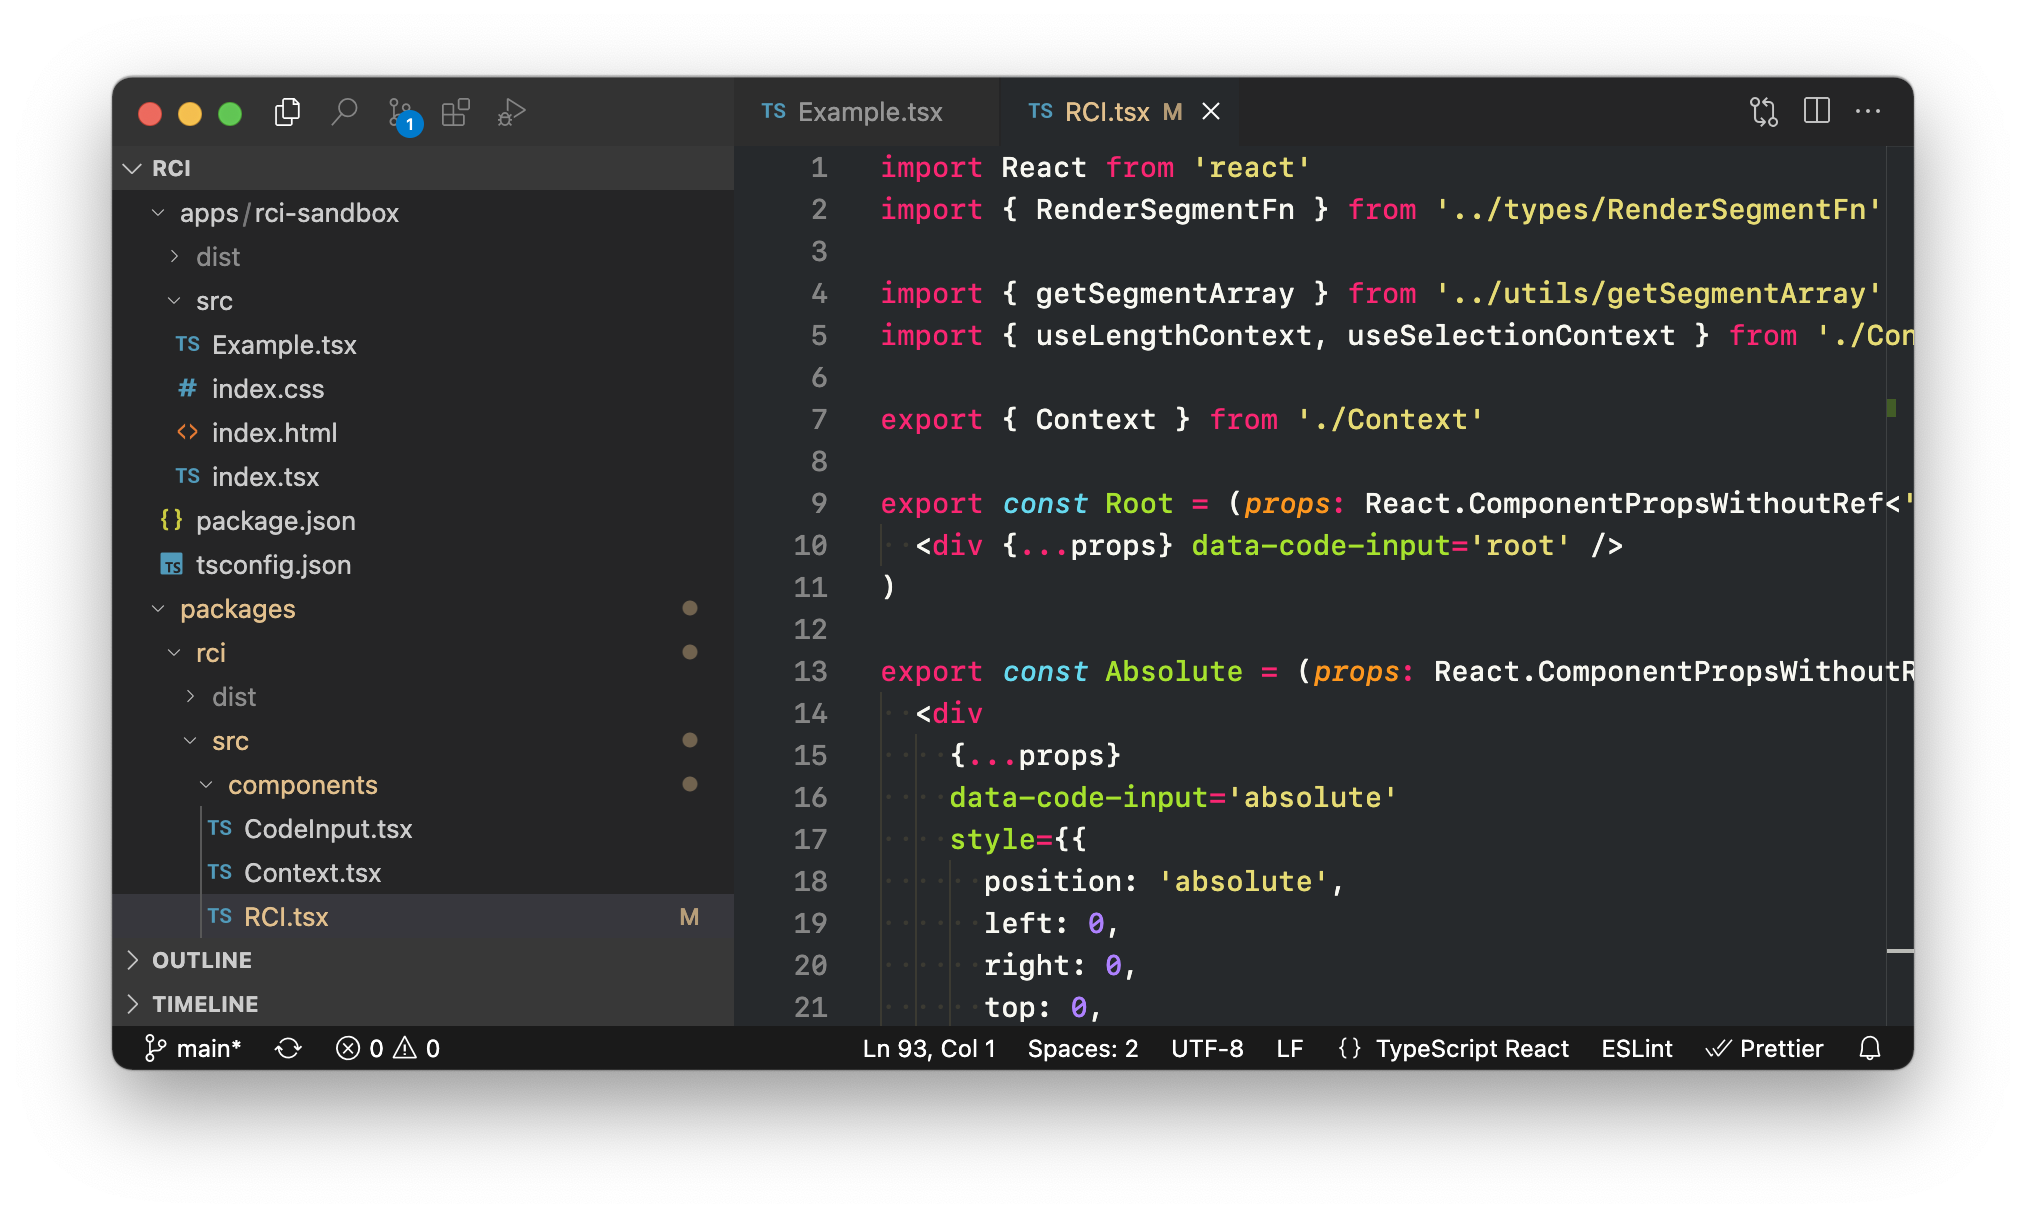The width and height of the screenshot is (2028, 1220).
Task: Click the main* git branch button
Action: point(194,1048)
